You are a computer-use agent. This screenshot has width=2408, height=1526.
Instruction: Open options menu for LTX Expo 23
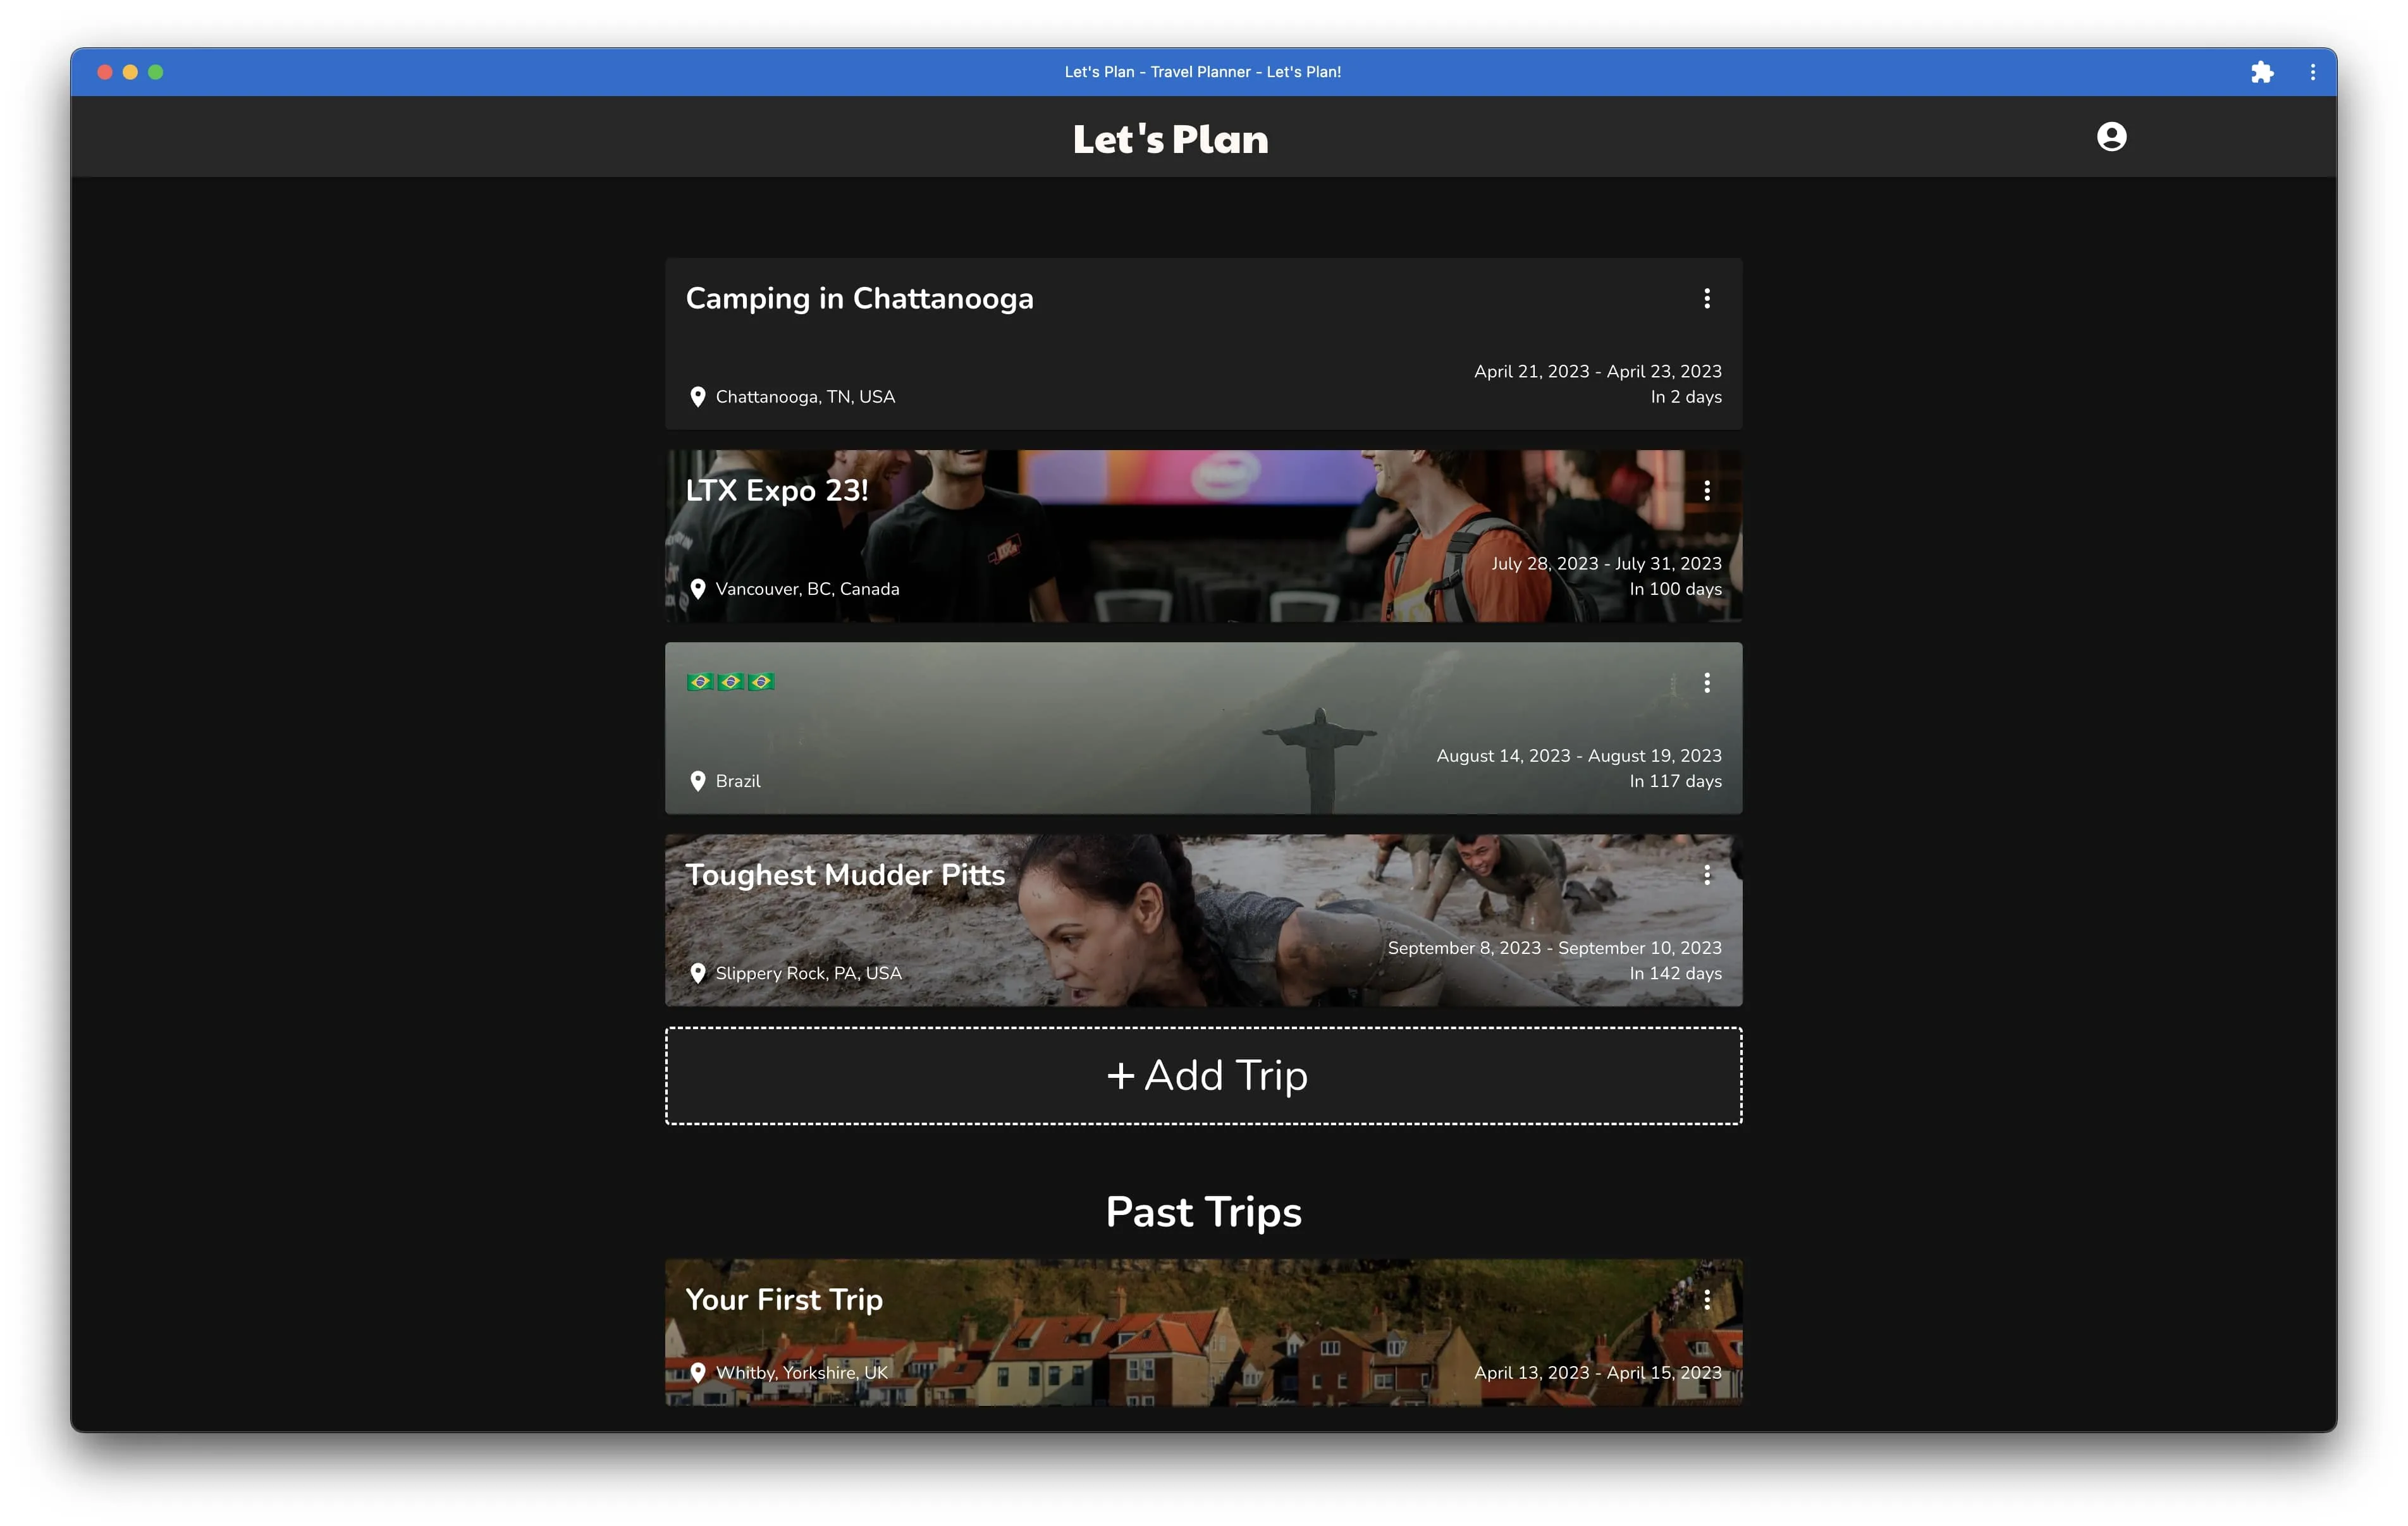tap(1707, 490)
